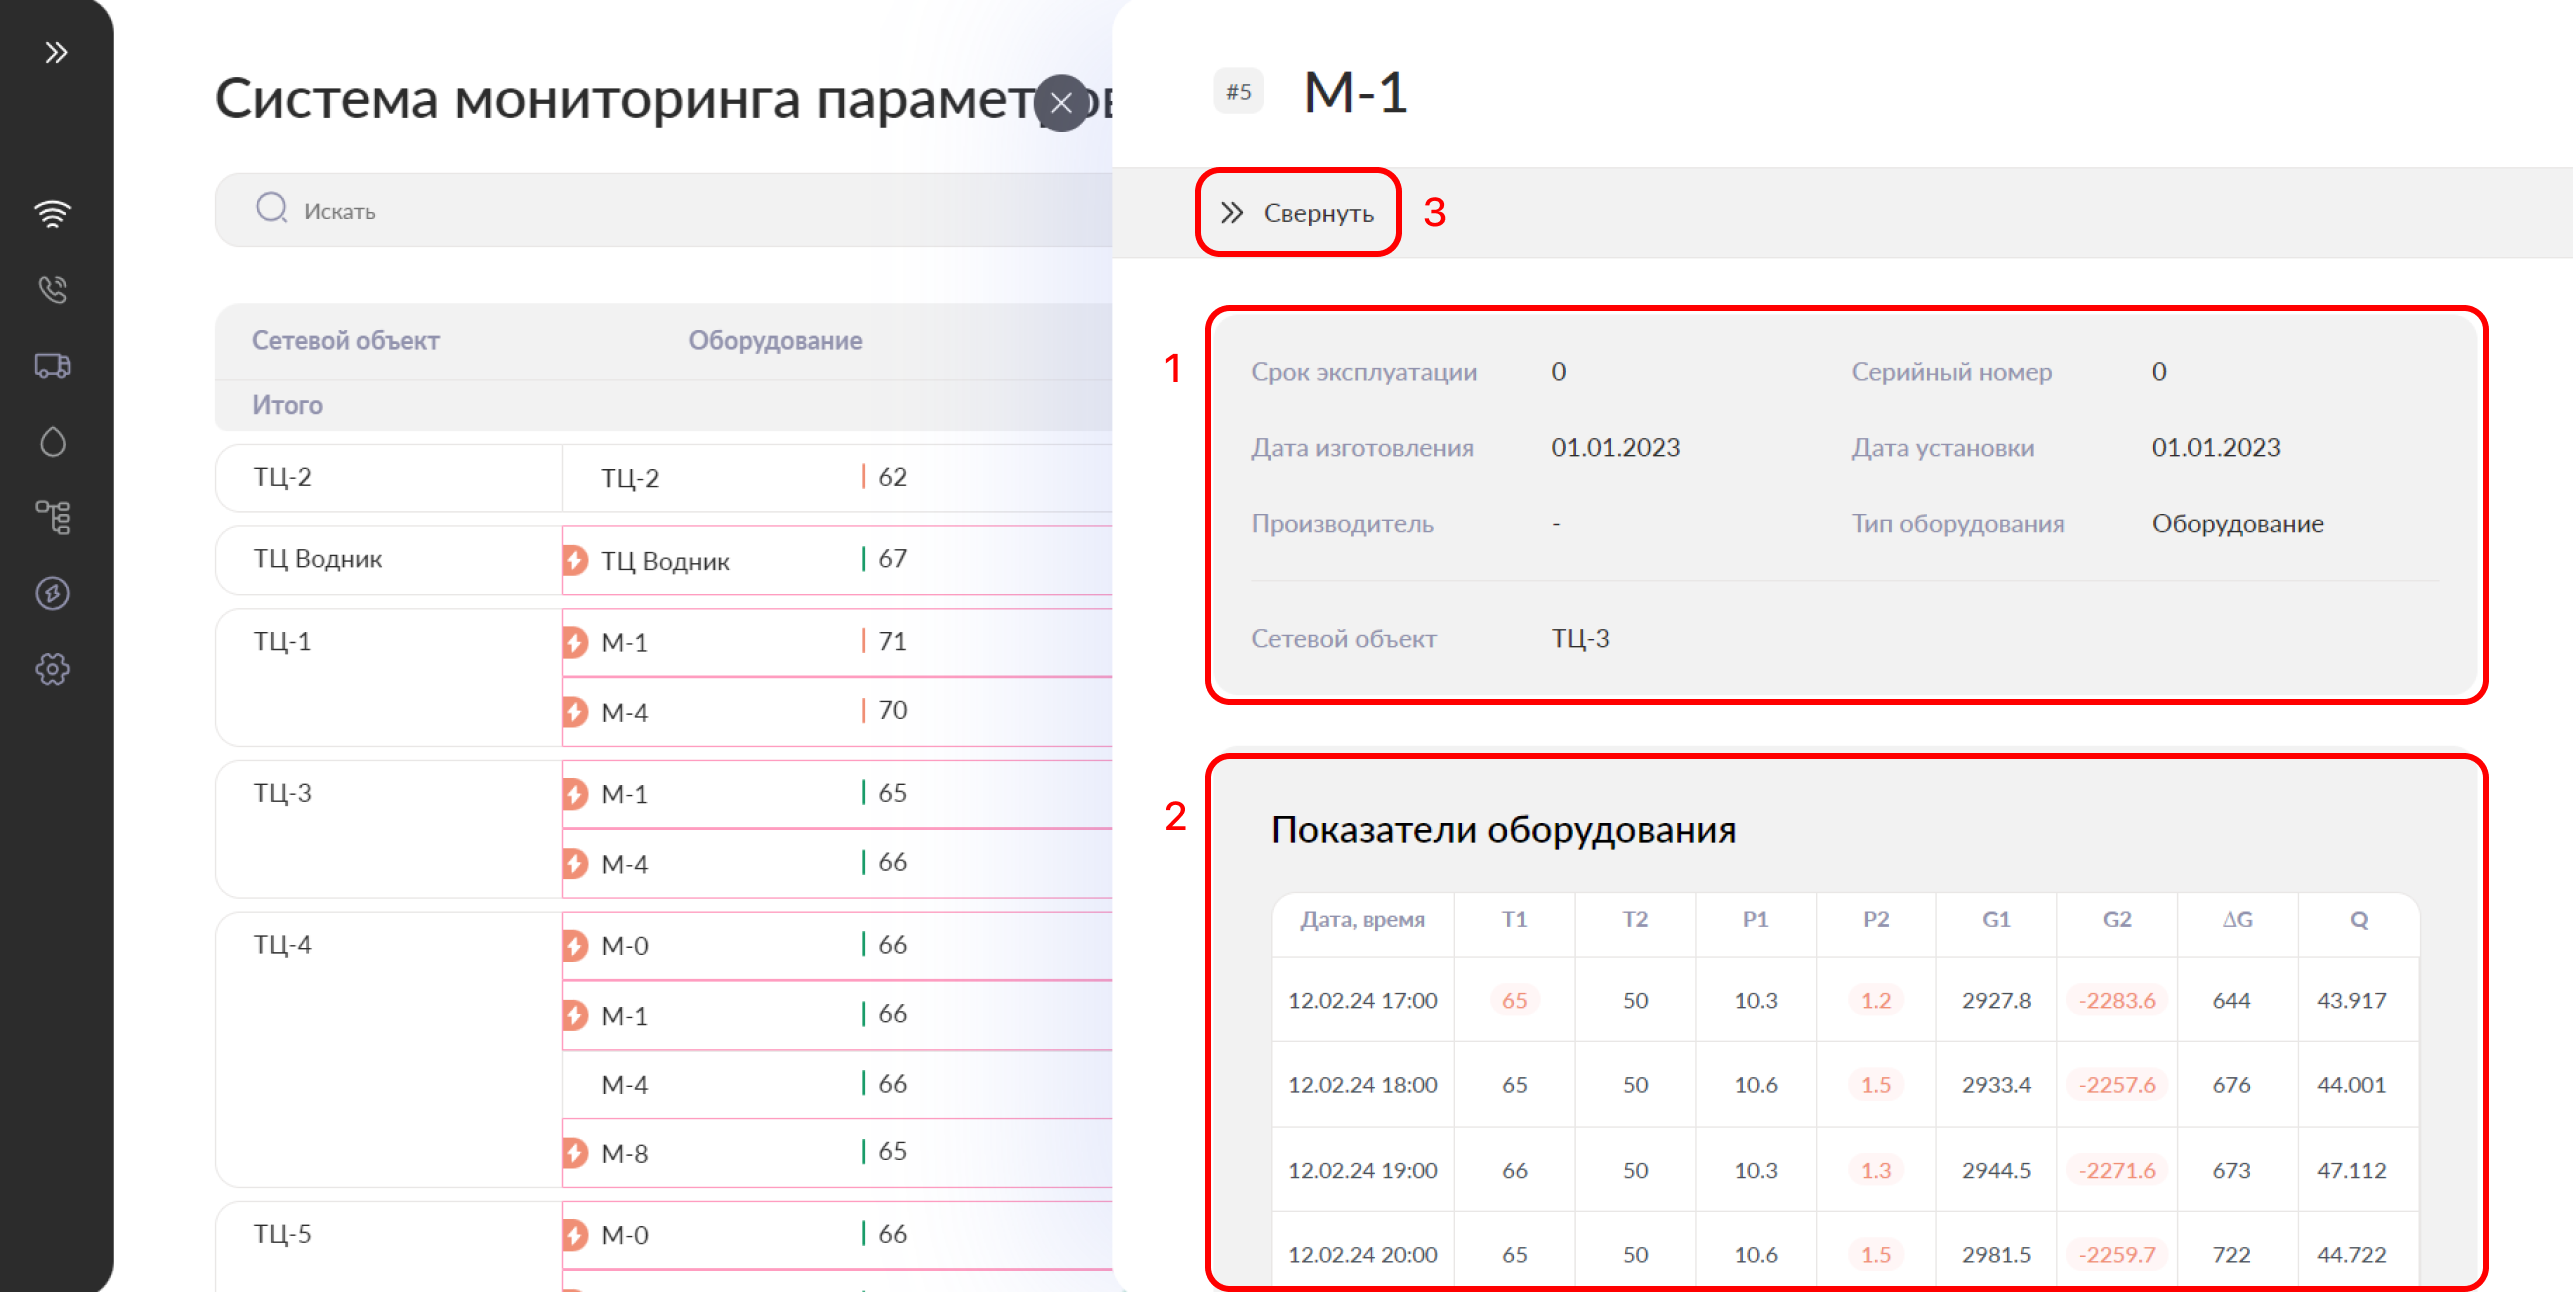The image size is (2573, 1292).
Task: Open the energy bolt circle sidebar icon
Action: click(x=53, y=593)
